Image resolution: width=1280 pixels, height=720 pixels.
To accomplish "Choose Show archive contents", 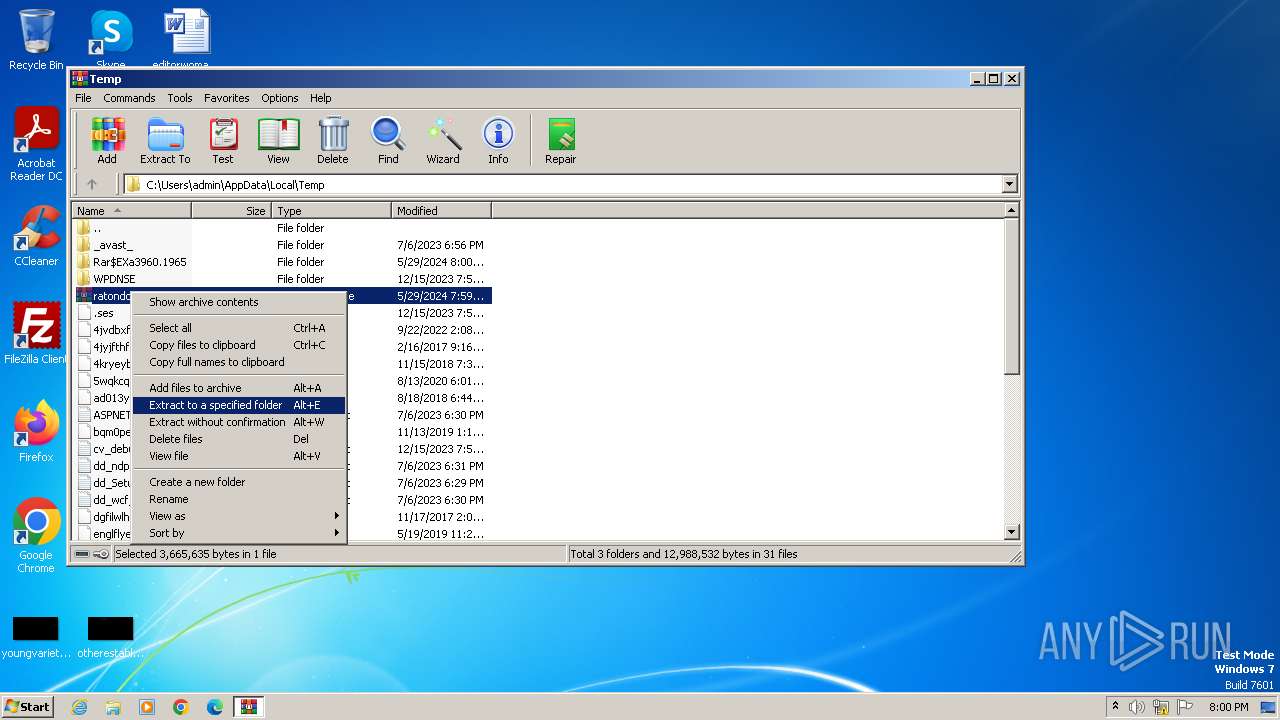I will (x=239, y=302).
